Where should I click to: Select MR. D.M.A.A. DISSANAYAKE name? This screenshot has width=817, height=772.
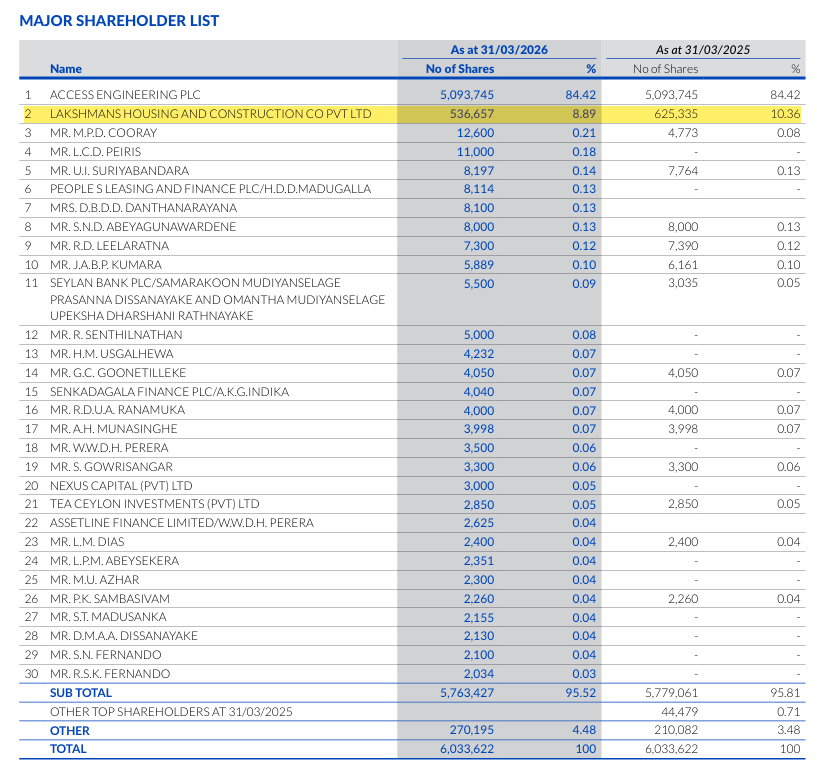[123, 636]
